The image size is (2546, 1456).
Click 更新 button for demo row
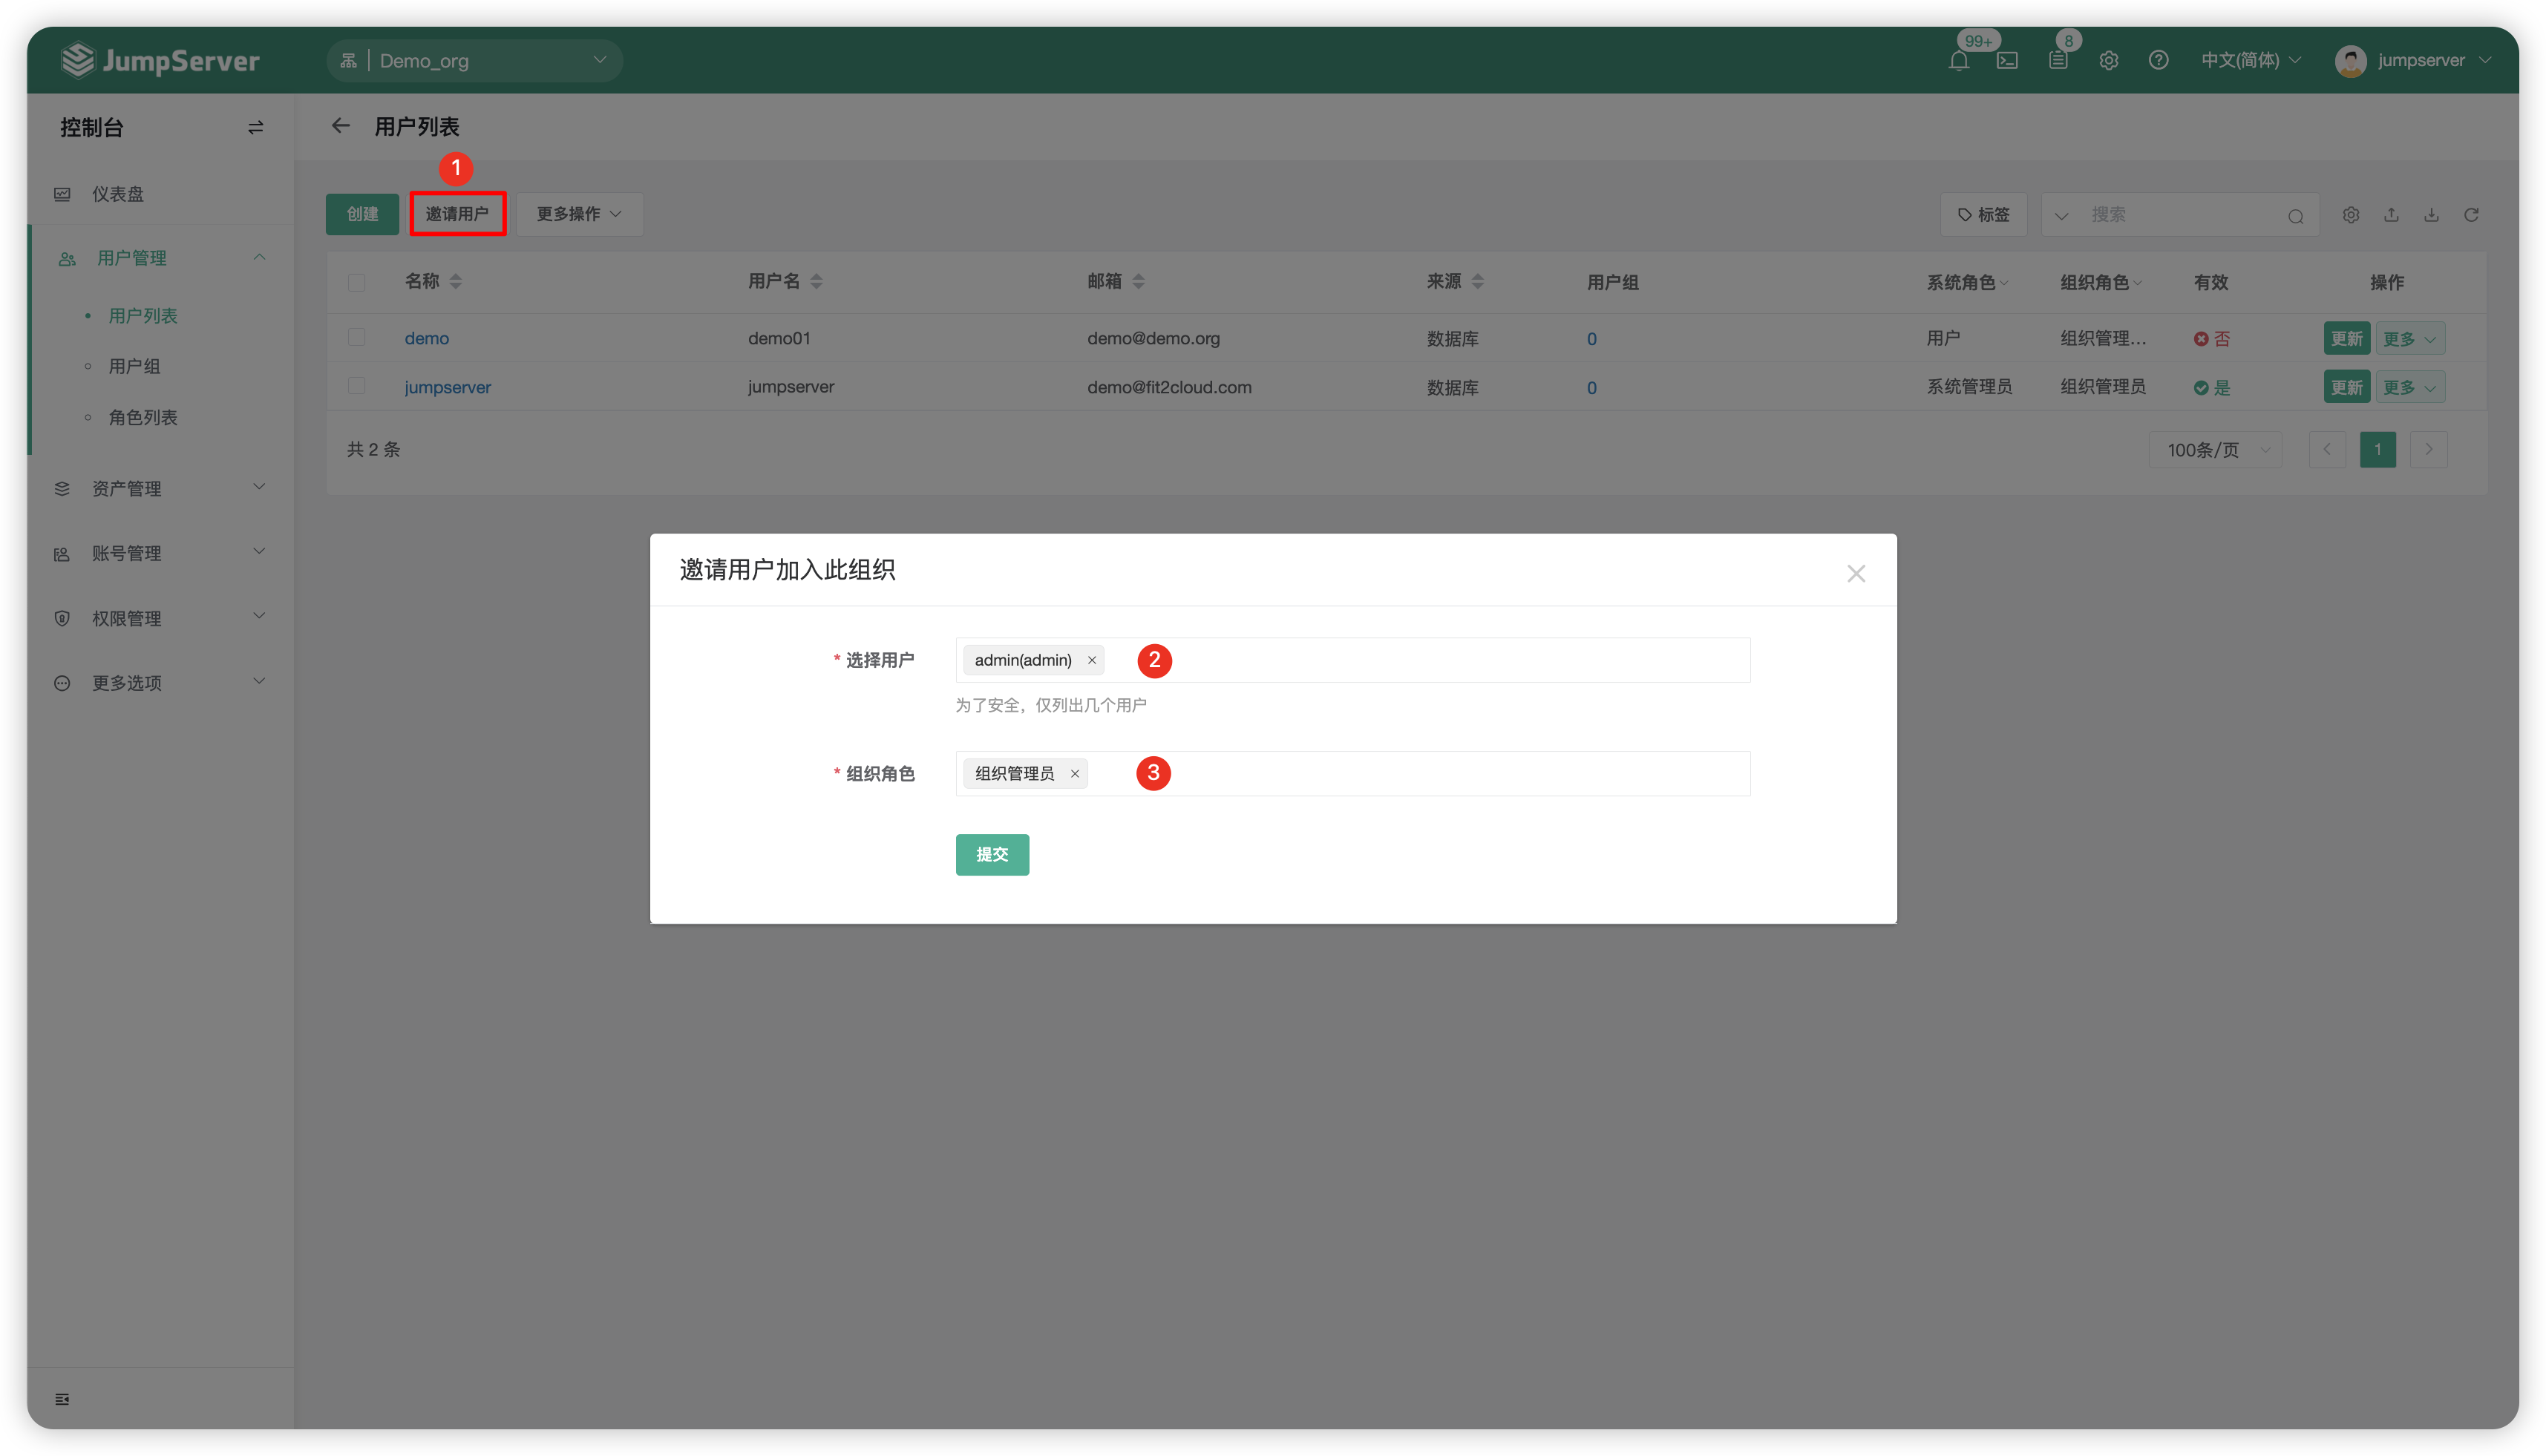(x=2346, y=339)
